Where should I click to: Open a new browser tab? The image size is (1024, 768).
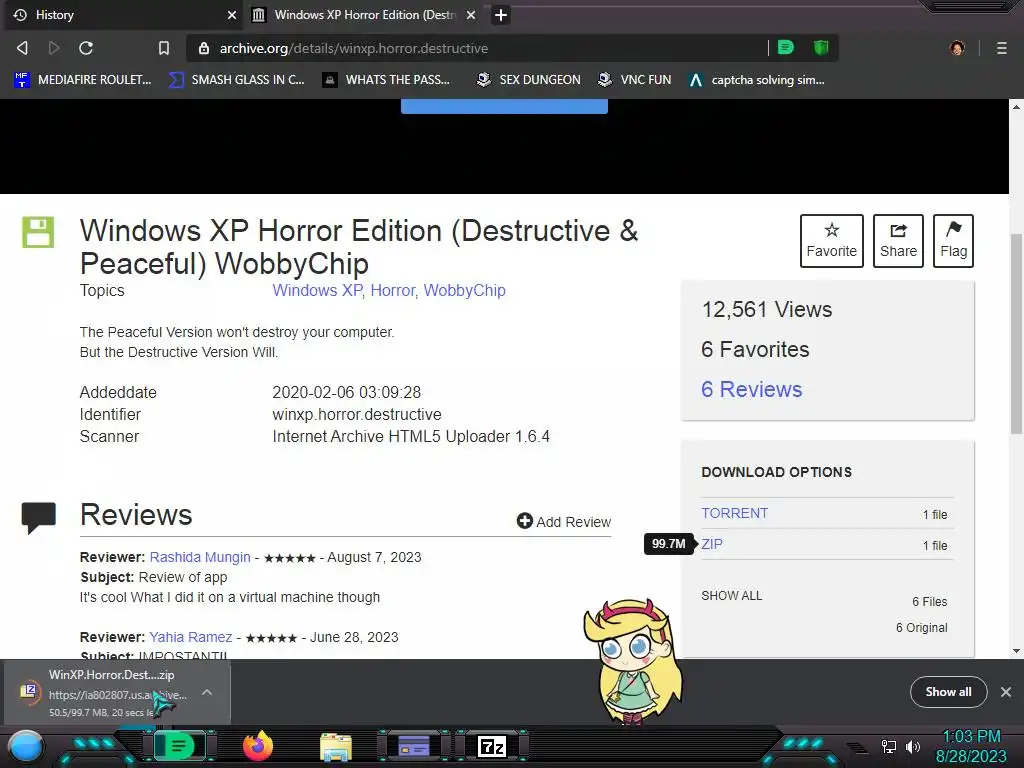pos(501,15)
